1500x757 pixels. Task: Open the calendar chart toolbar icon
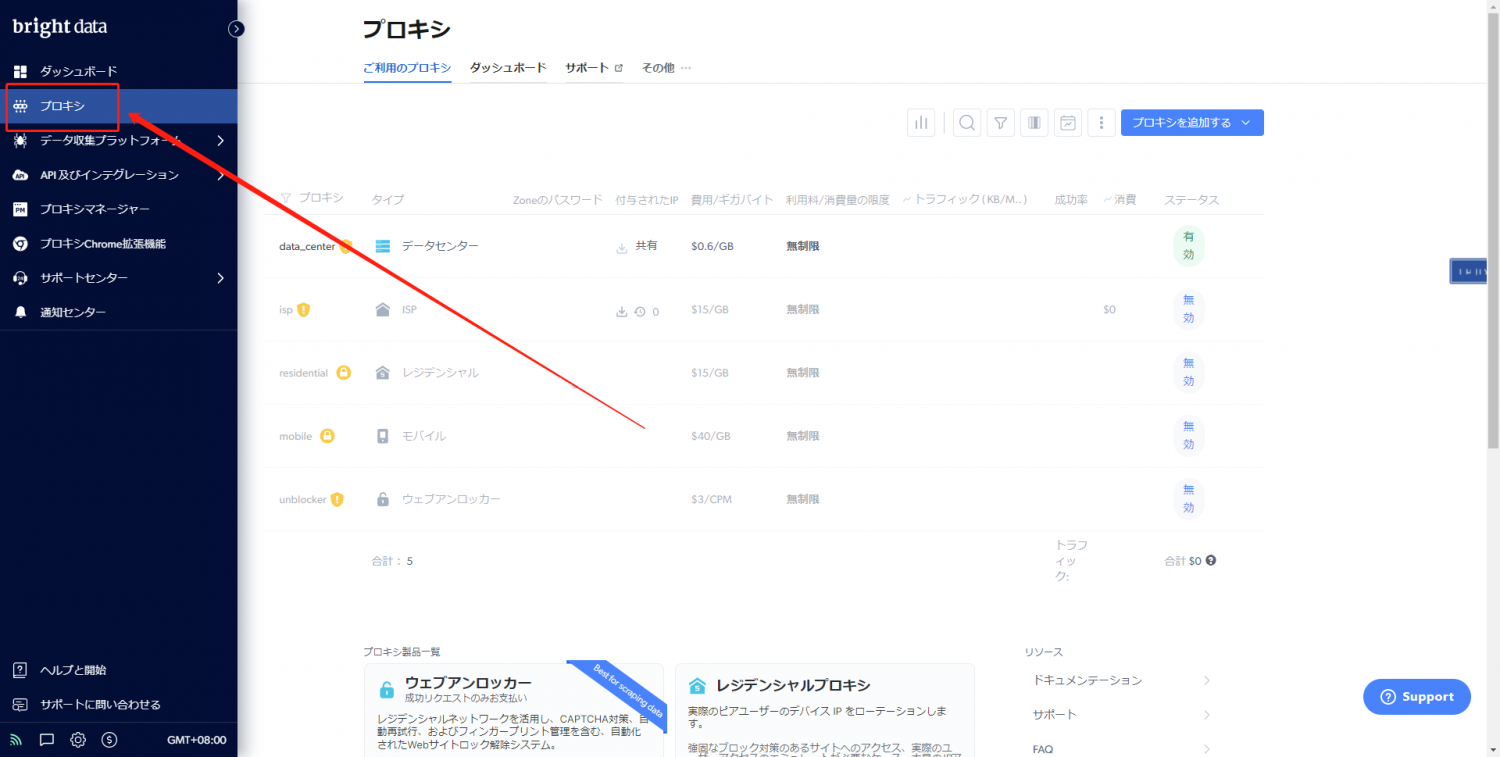pos(1068,123)
